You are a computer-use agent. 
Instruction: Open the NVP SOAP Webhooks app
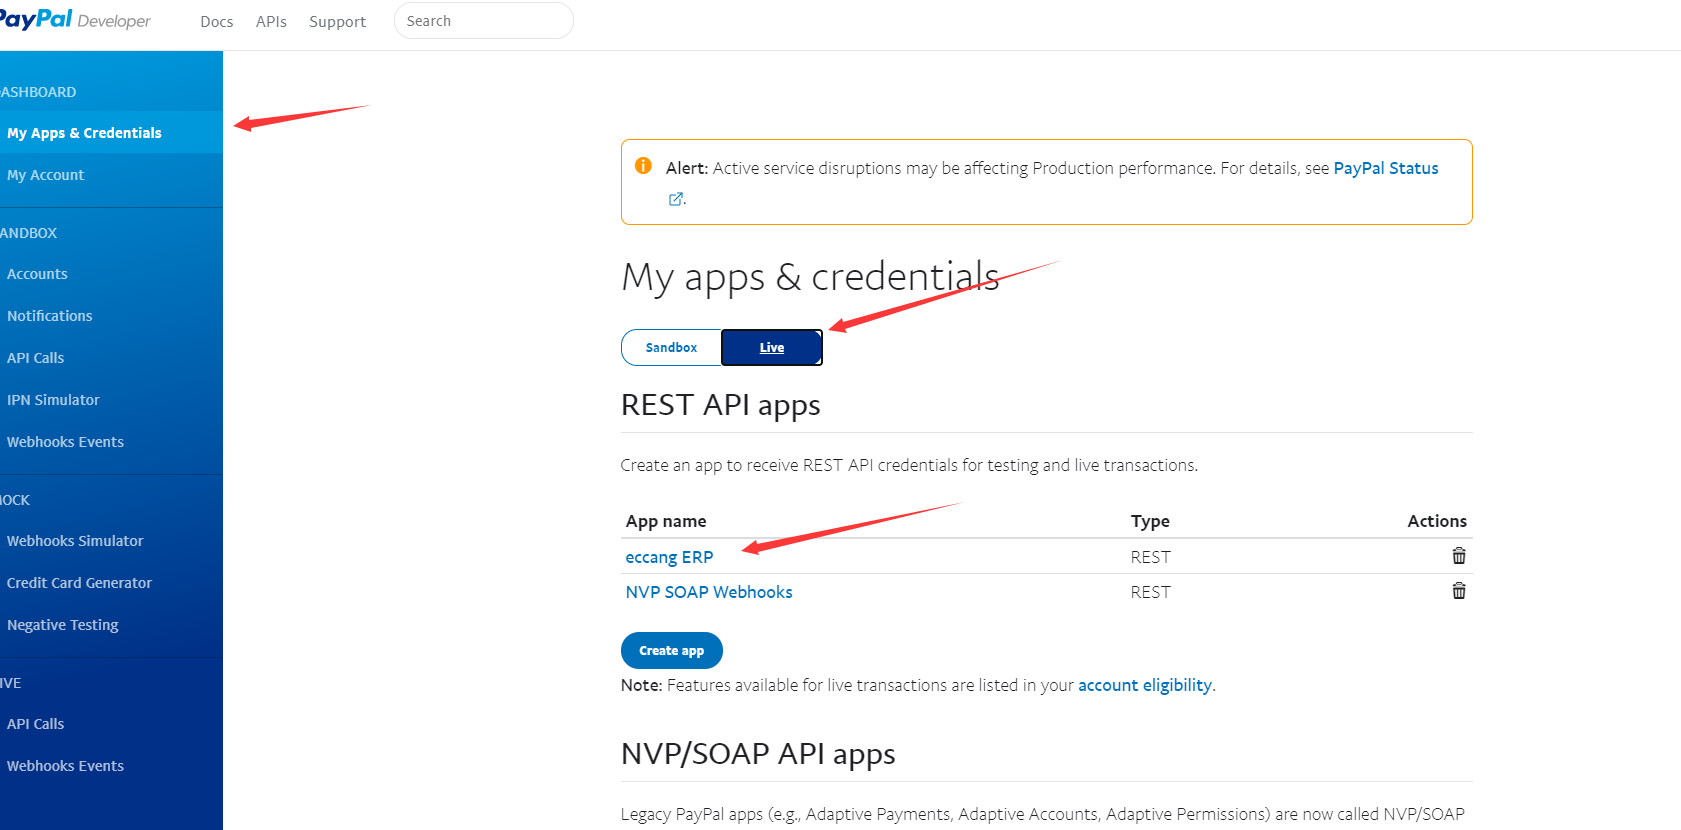coord(709,592)
